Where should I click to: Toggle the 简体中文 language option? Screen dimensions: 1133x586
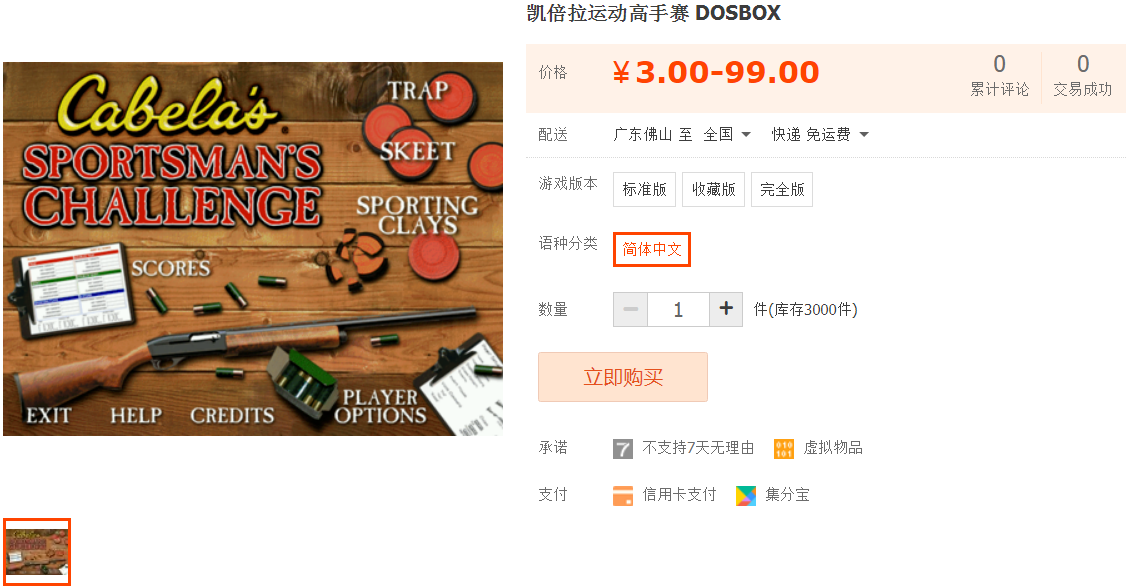[x=652, y=249]
